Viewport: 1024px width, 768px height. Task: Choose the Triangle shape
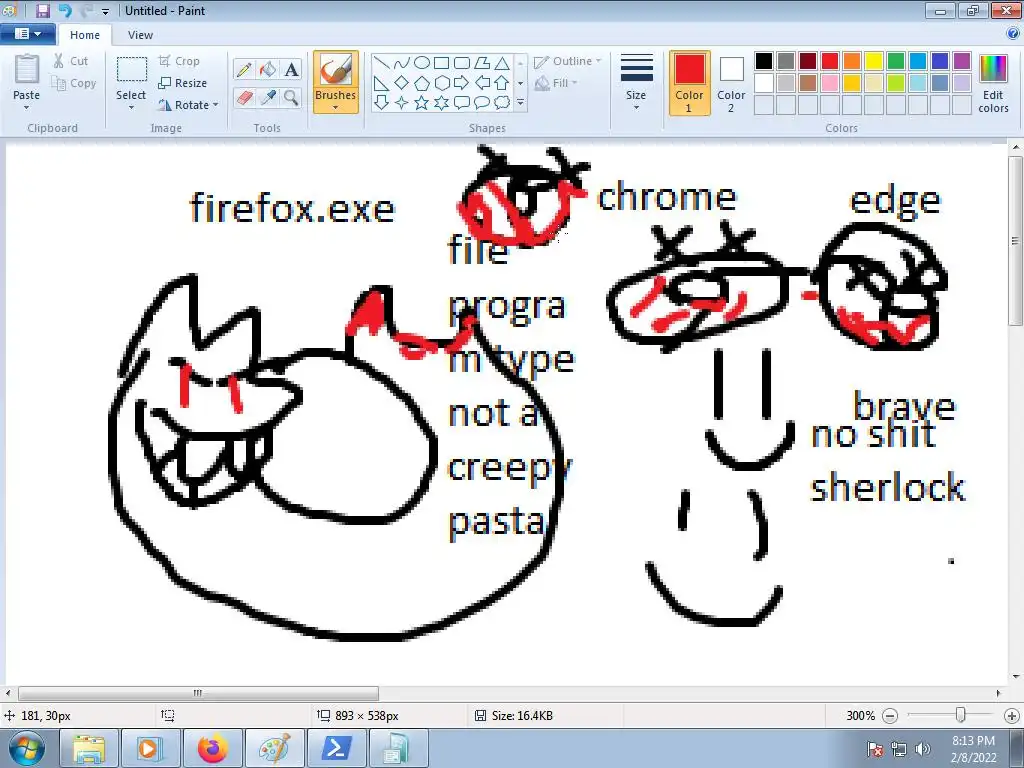(502, 63)
